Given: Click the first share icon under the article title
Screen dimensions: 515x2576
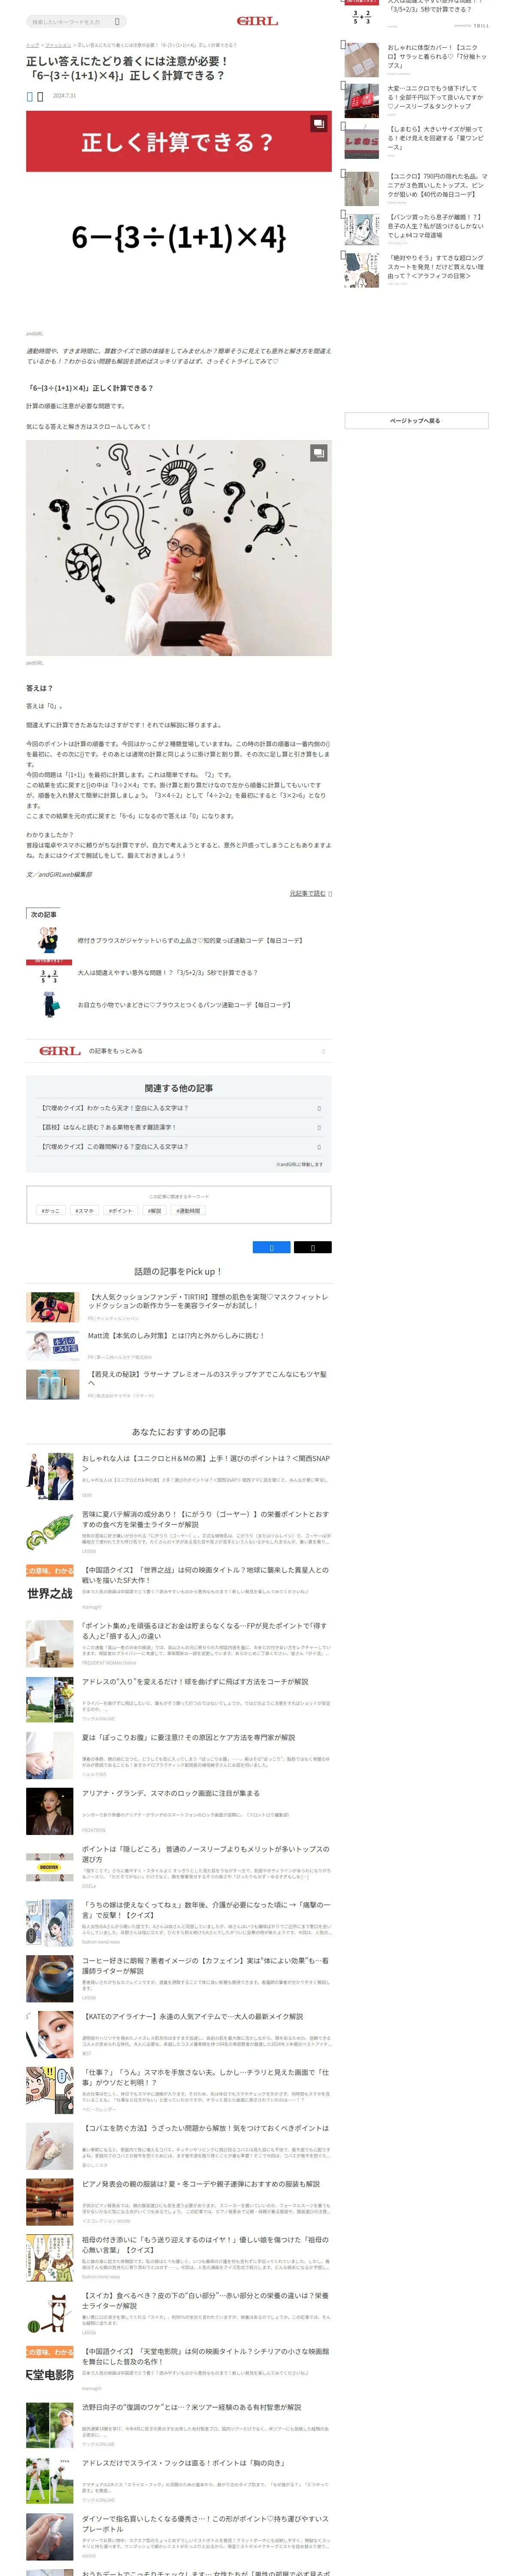Looking at the screenshot, I should point(30,96).
